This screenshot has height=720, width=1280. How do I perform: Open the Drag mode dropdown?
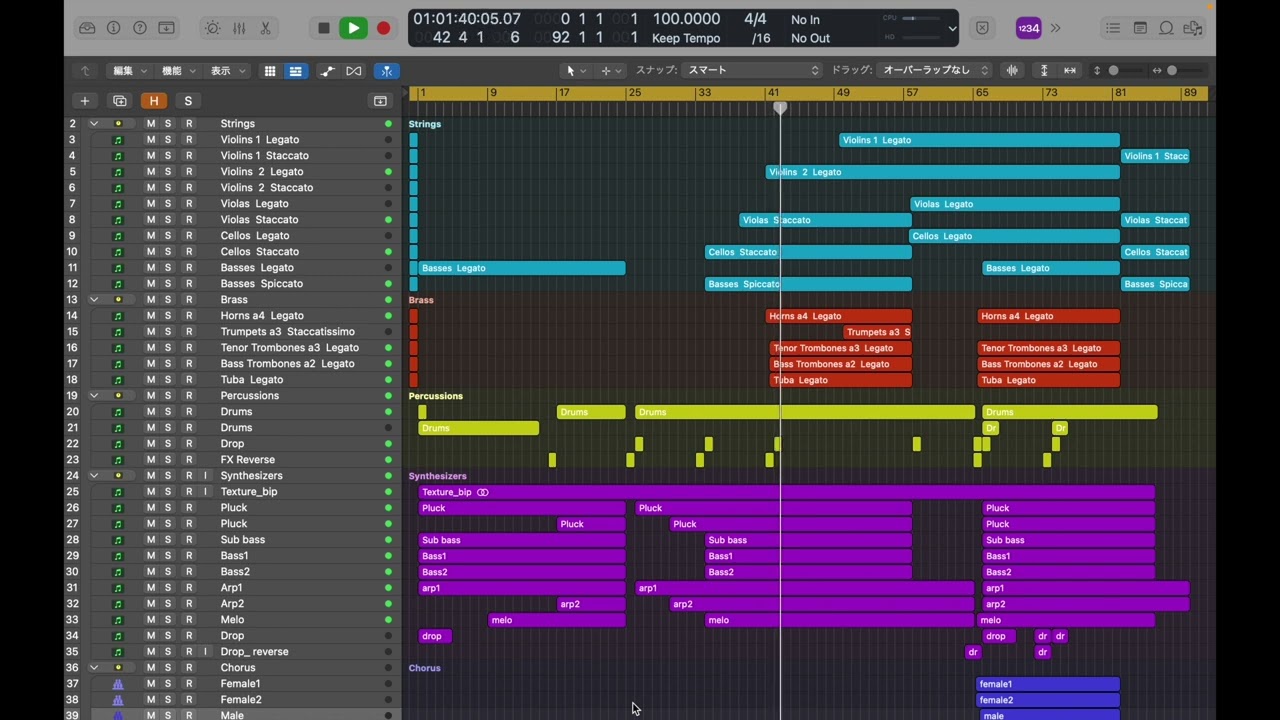[934, 71]
